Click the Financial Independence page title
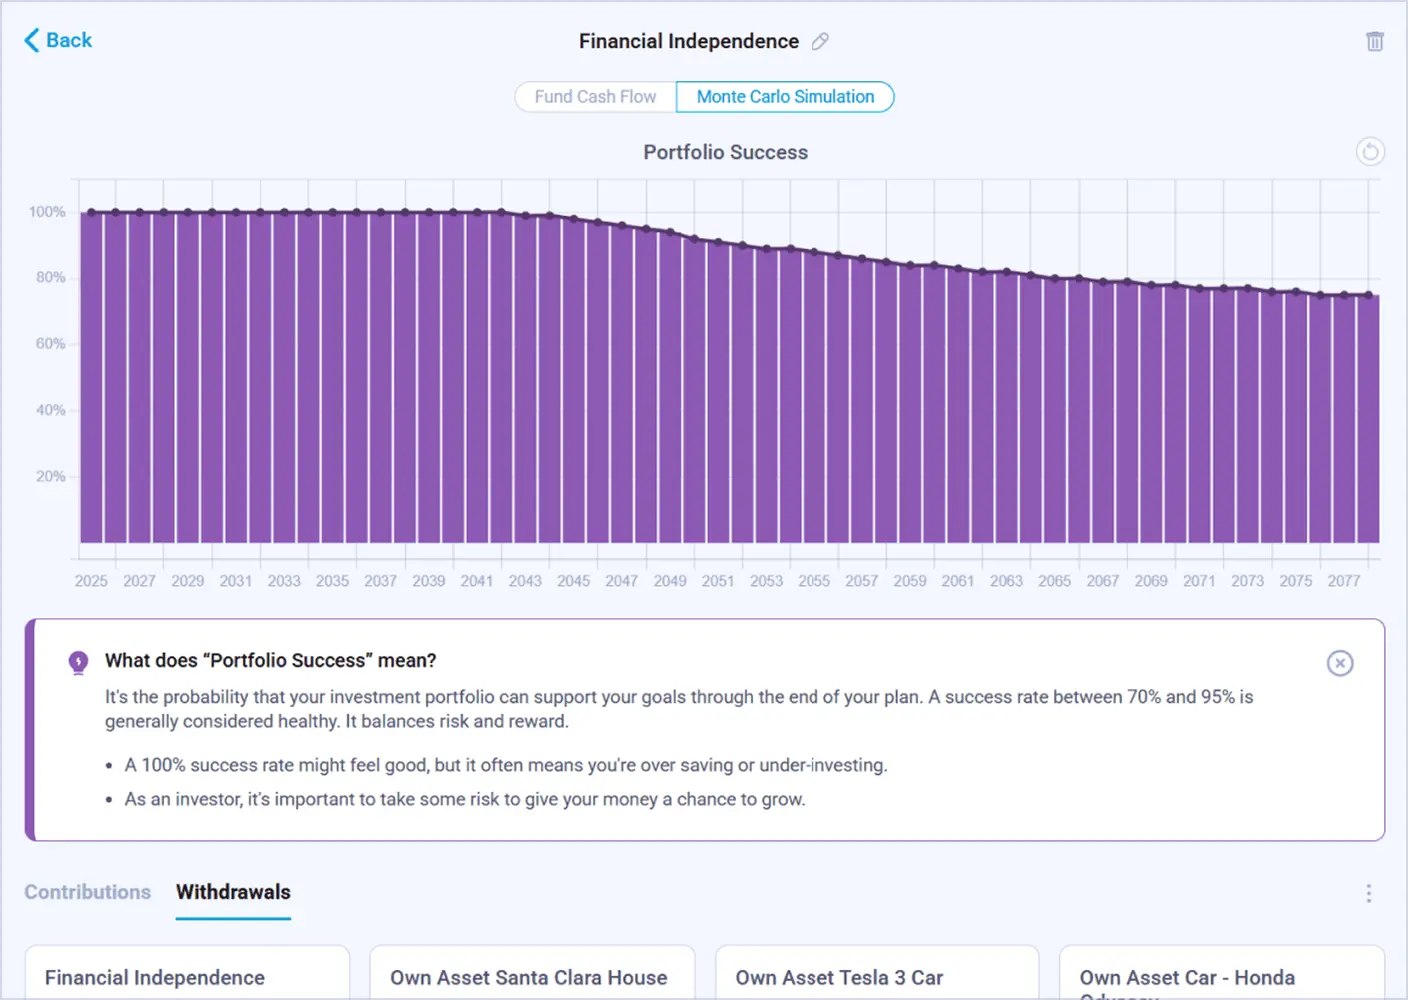Image resolution: width=1408 pixels, height=1000 pixels. pyautogui.click(x=689, y=41)
